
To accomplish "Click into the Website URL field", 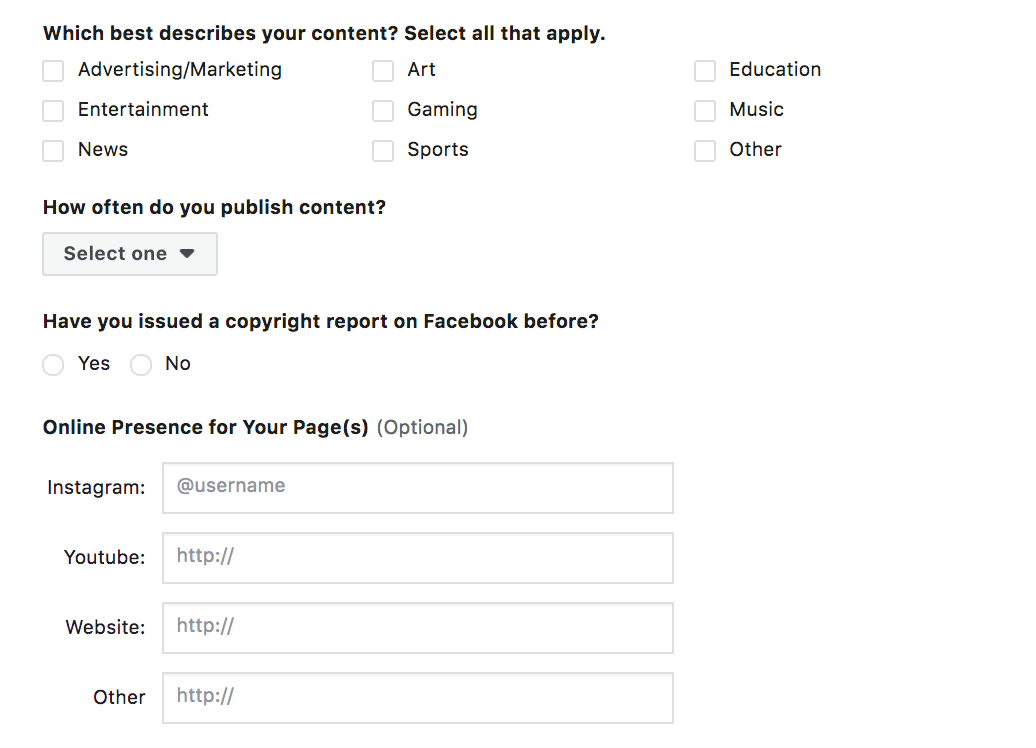I will click(417, 628).
